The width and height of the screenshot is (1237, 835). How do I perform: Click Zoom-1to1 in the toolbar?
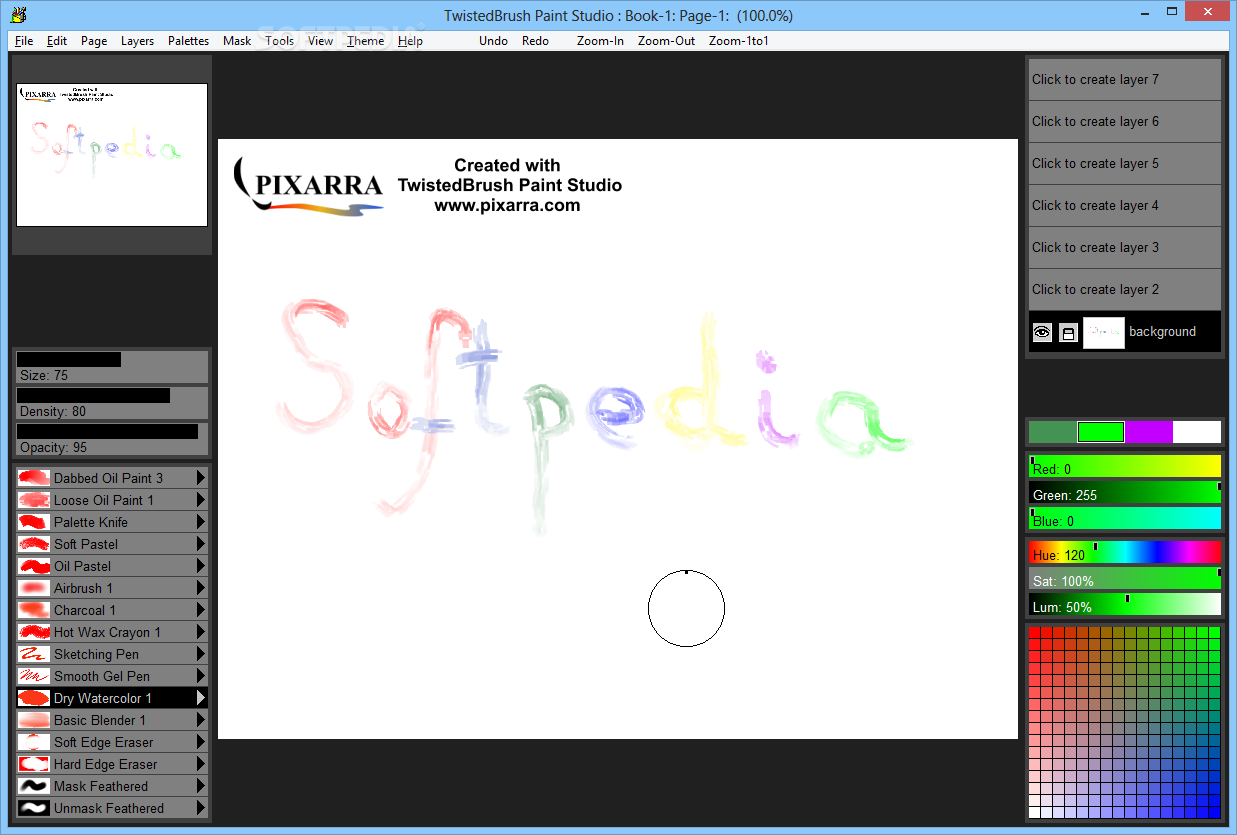738,41
